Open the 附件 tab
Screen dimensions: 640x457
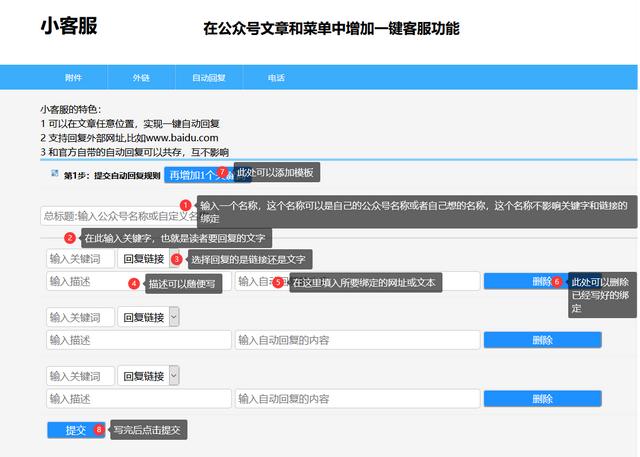pyautogui.click(x=73, y=77)
